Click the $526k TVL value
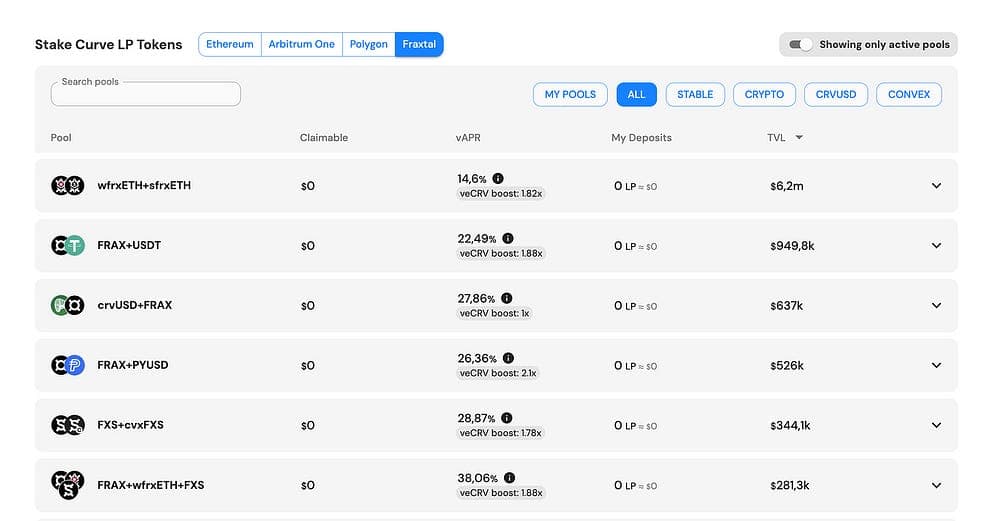 coord(787,366)
